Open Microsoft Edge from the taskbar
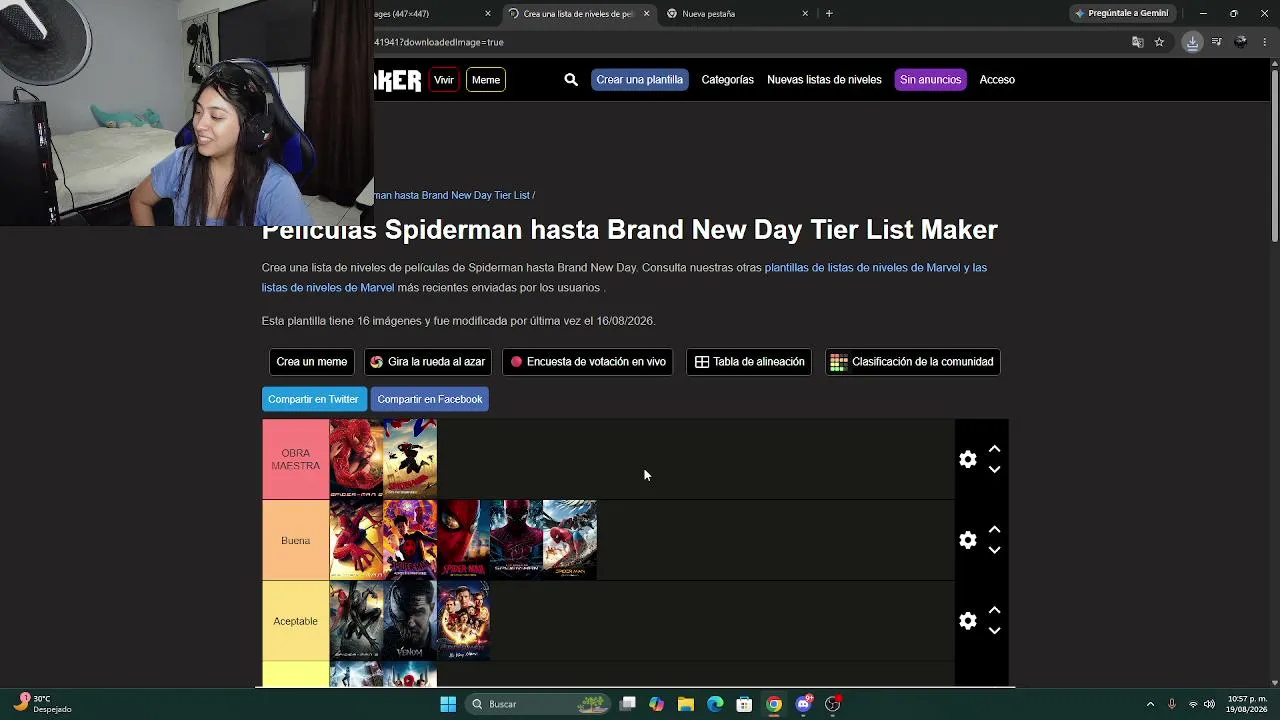 pos(715,704)
